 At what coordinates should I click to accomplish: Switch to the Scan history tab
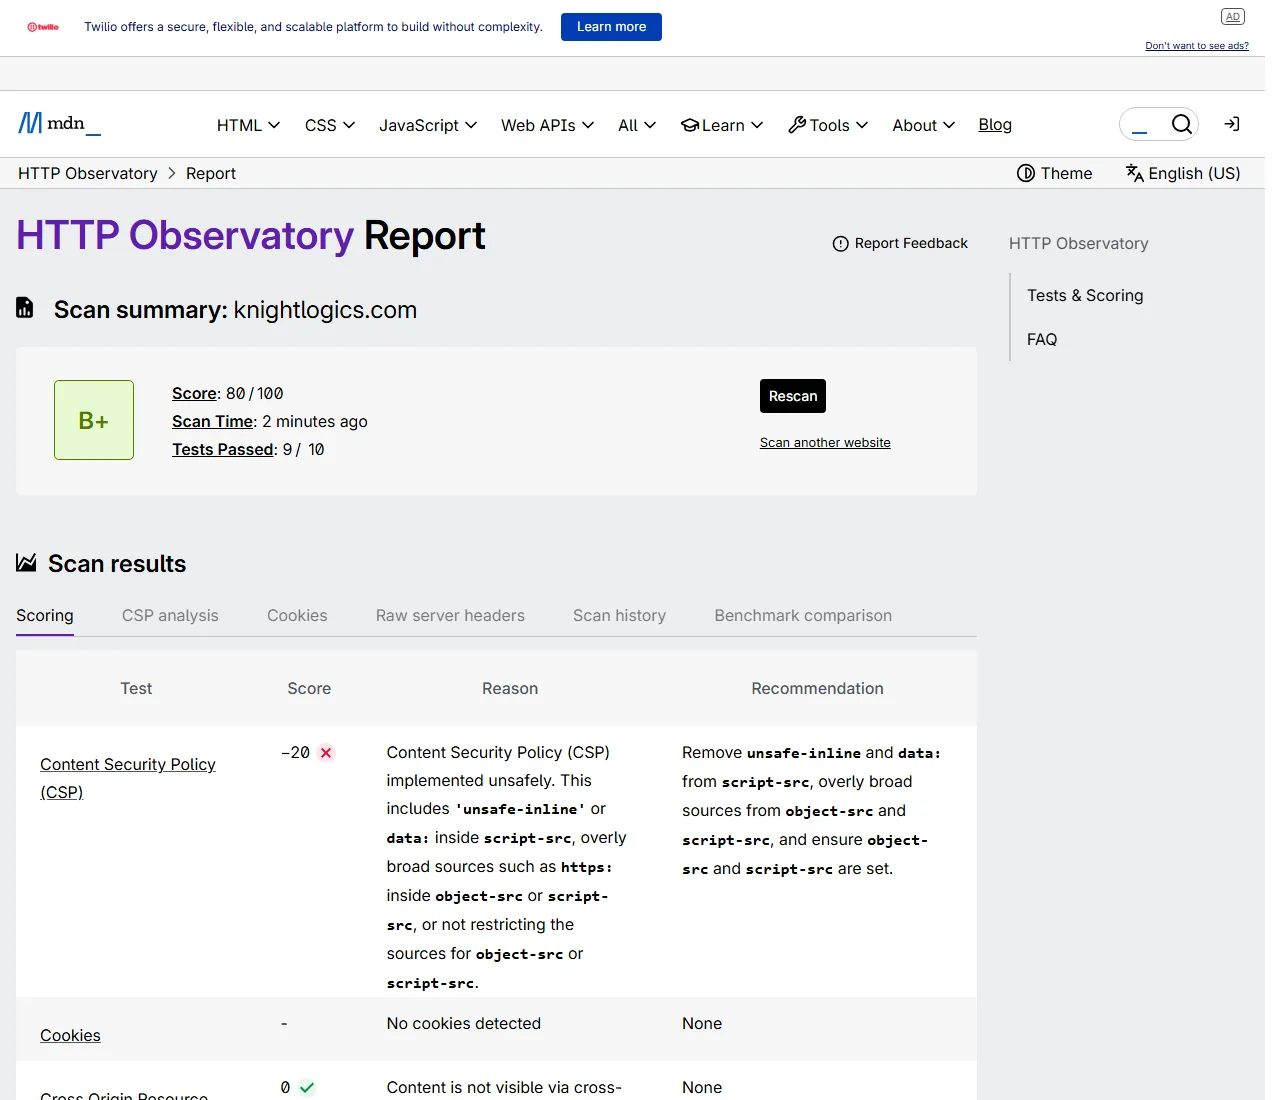pos(619,615)
